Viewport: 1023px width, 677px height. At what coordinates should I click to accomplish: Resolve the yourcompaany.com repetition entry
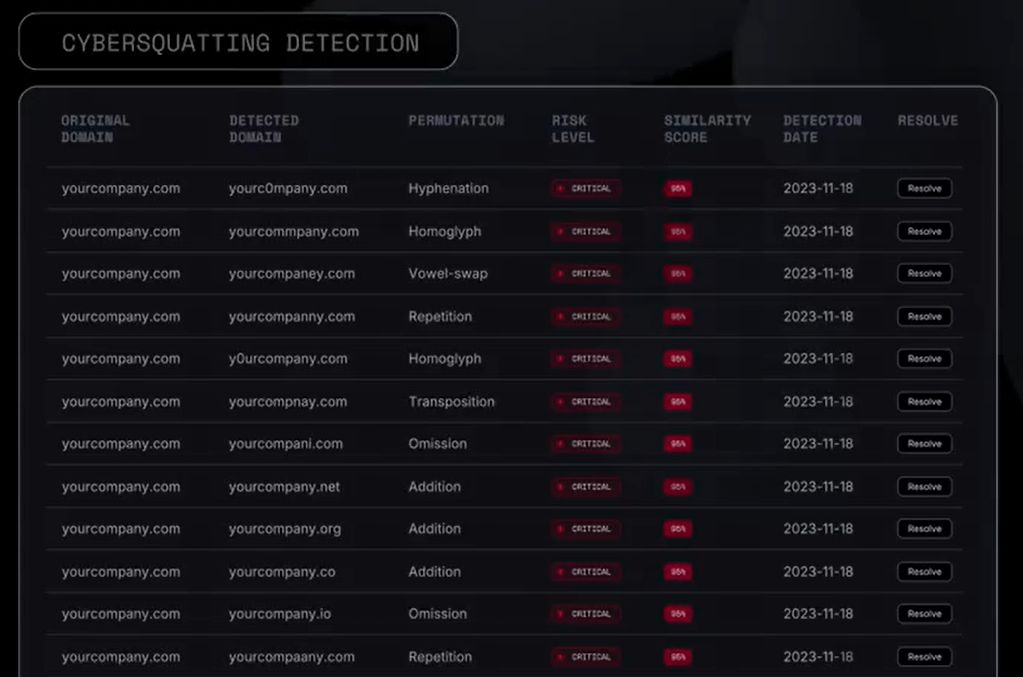click(x=924, y=657)
